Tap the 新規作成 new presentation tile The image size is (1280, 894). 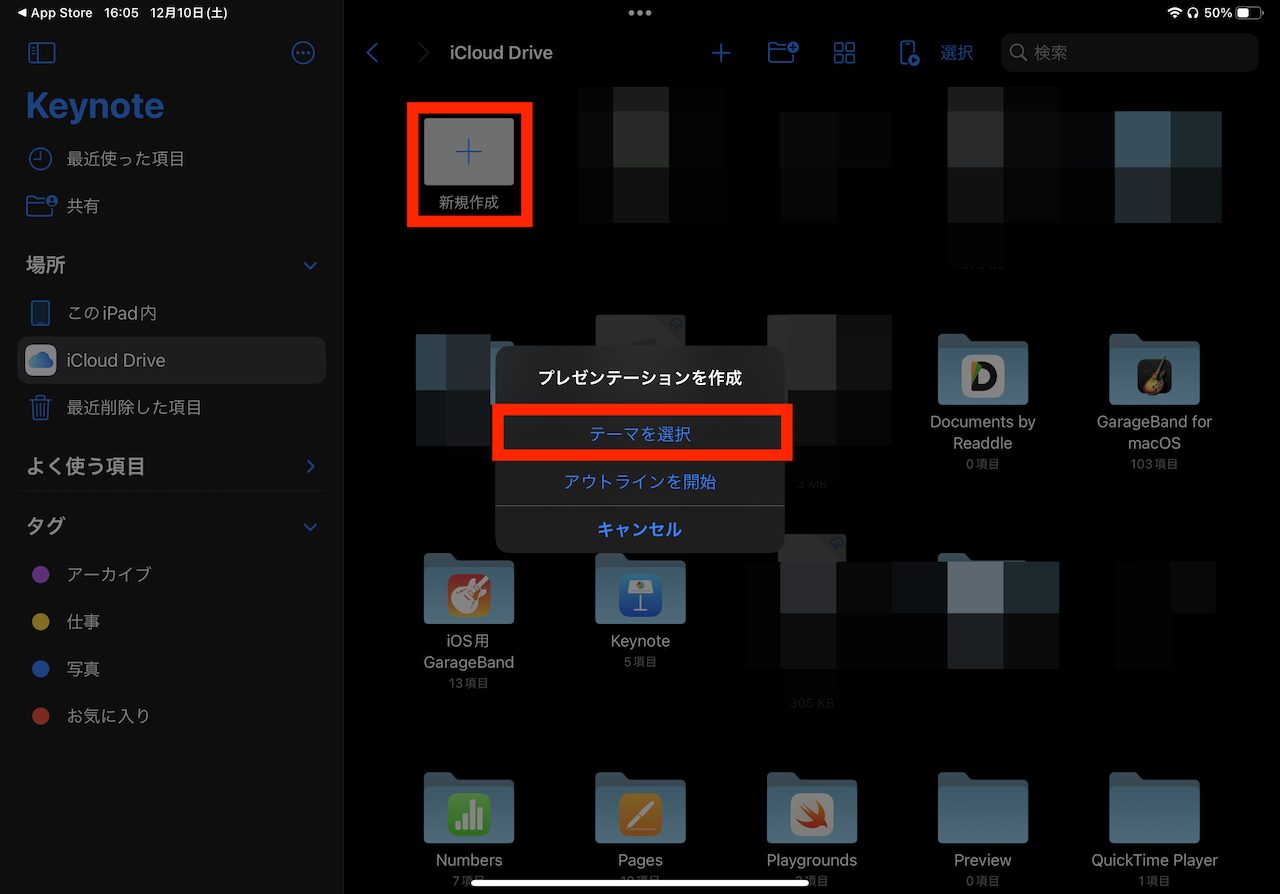tap(469, 164)
